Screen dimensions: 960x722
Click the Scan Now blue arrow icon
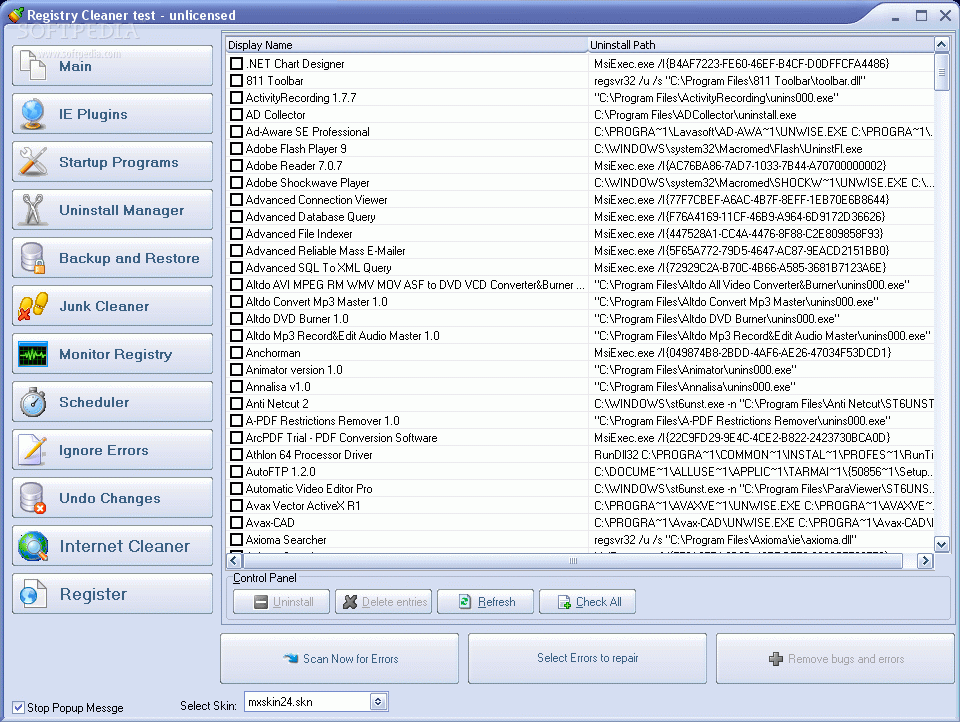click(x=290, y=658)
